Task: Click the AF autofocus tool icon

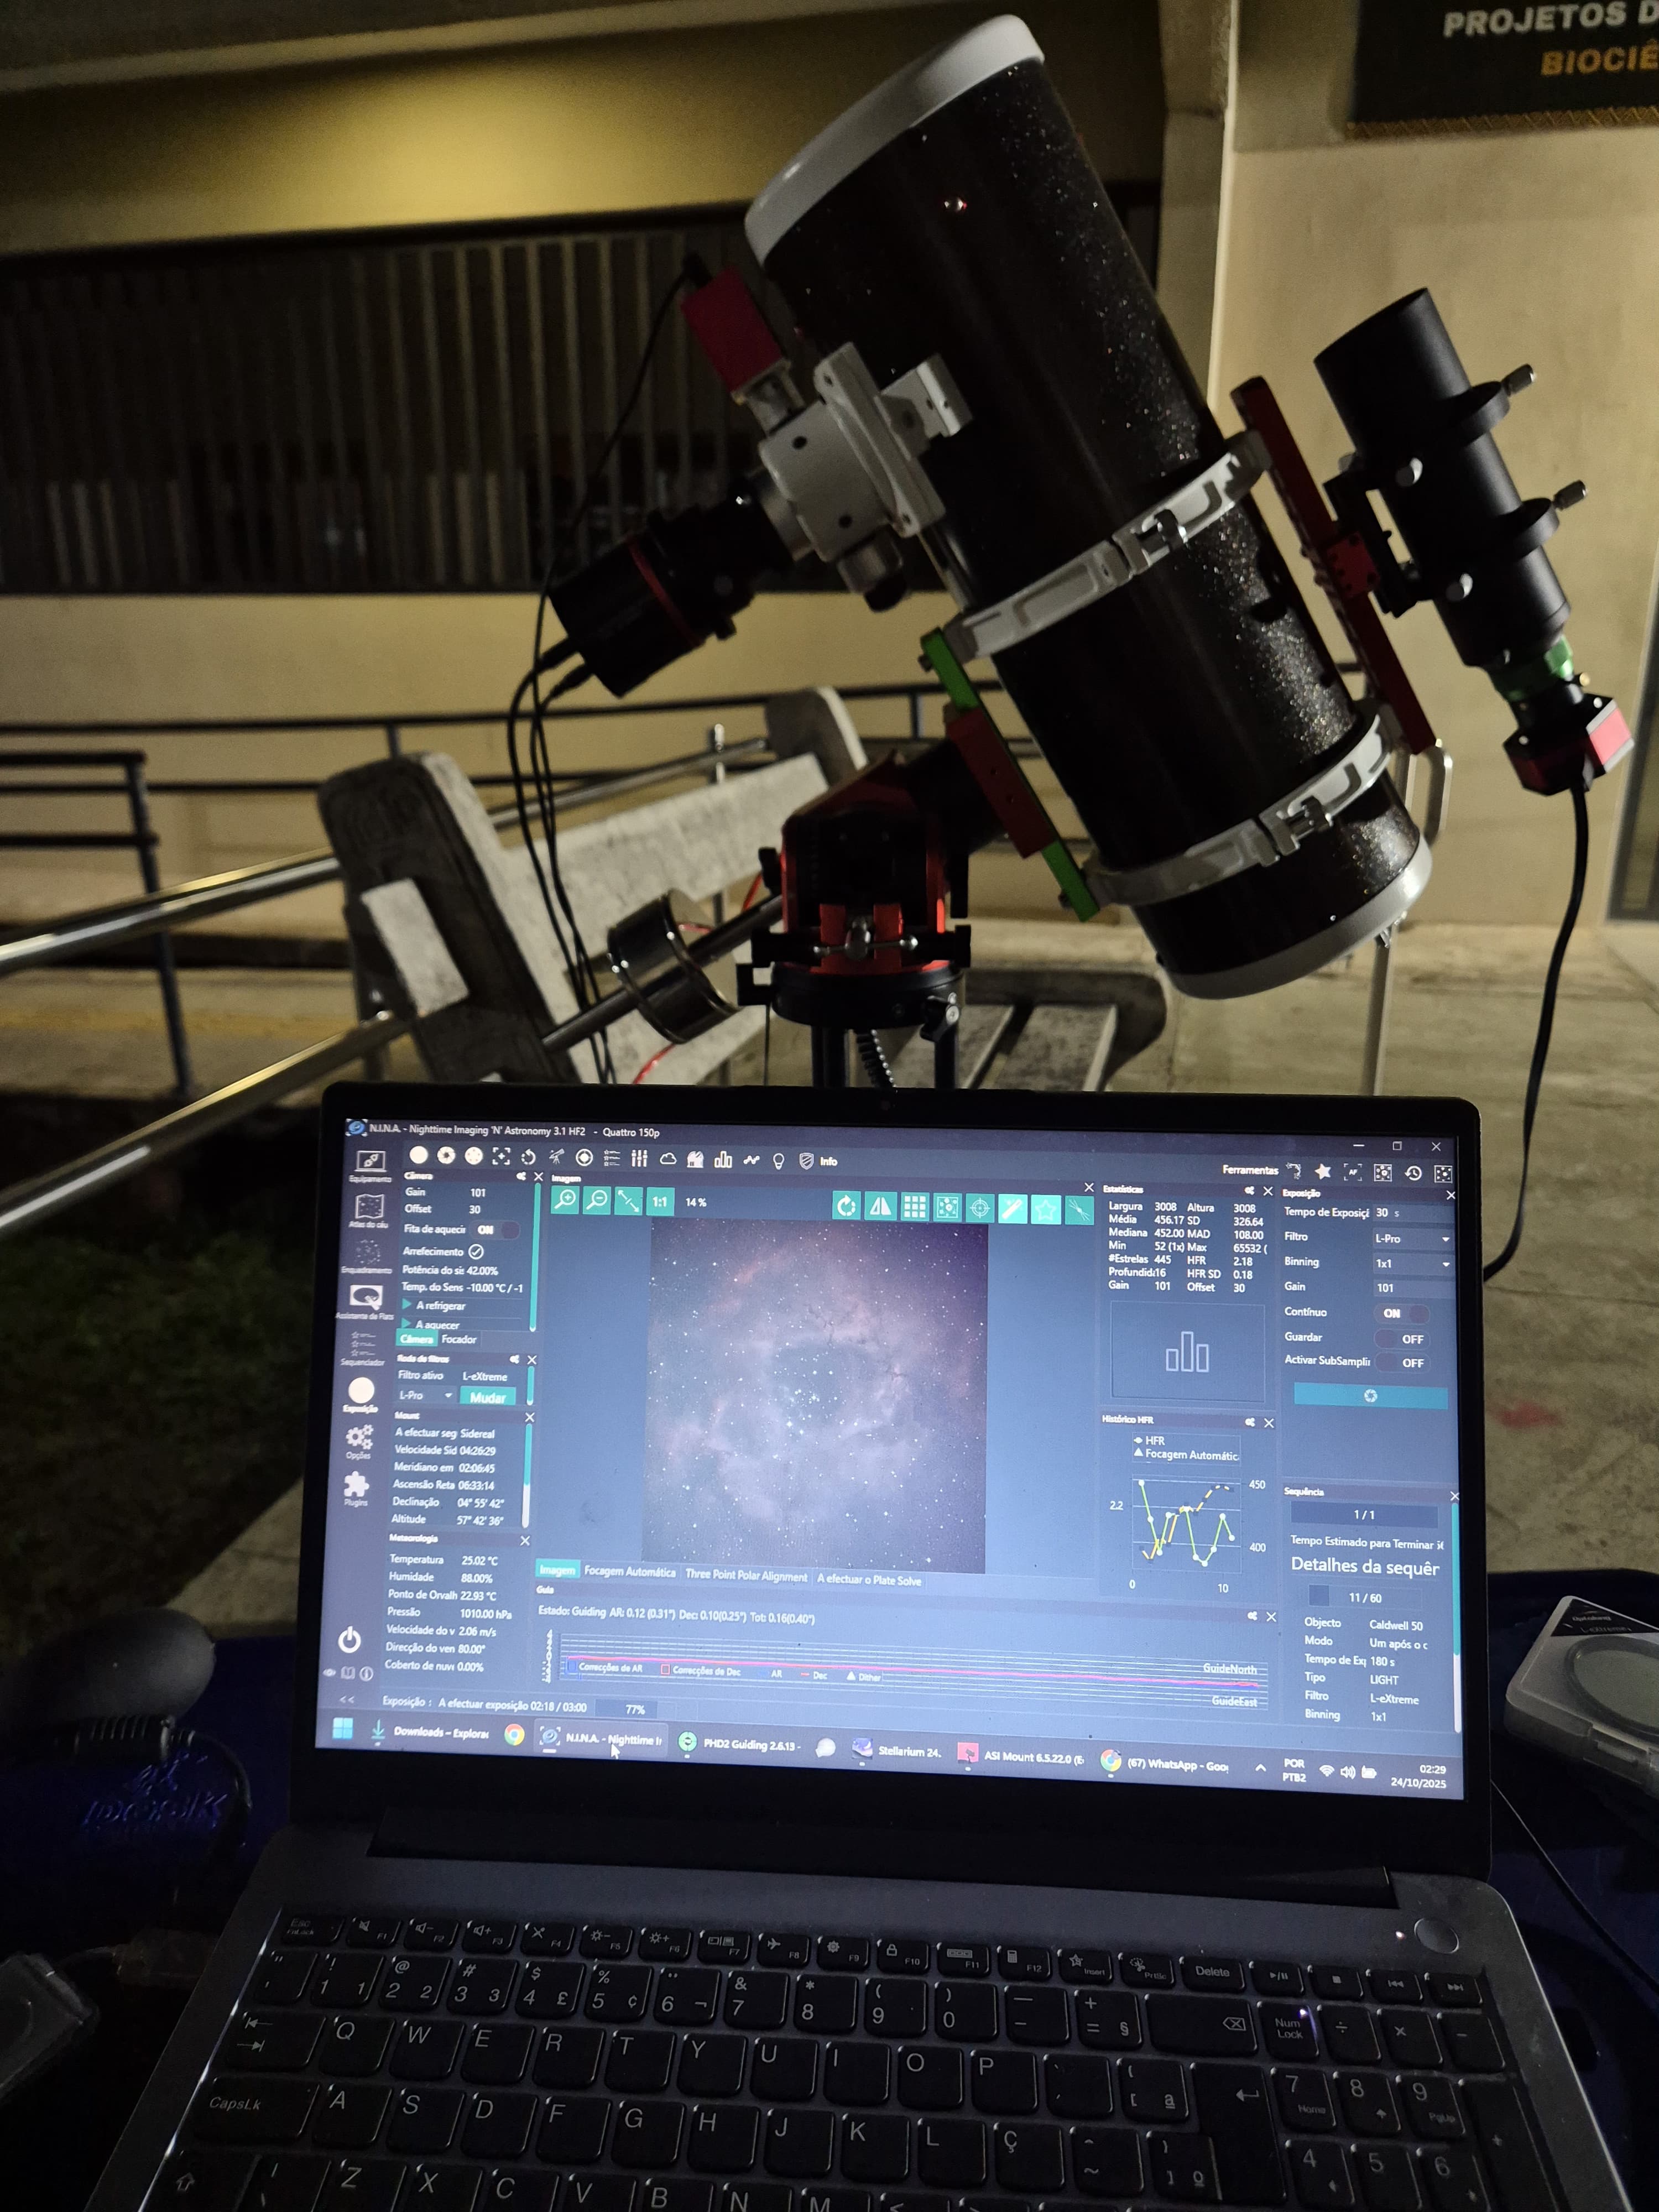Action: [x=1353, y=1172]
